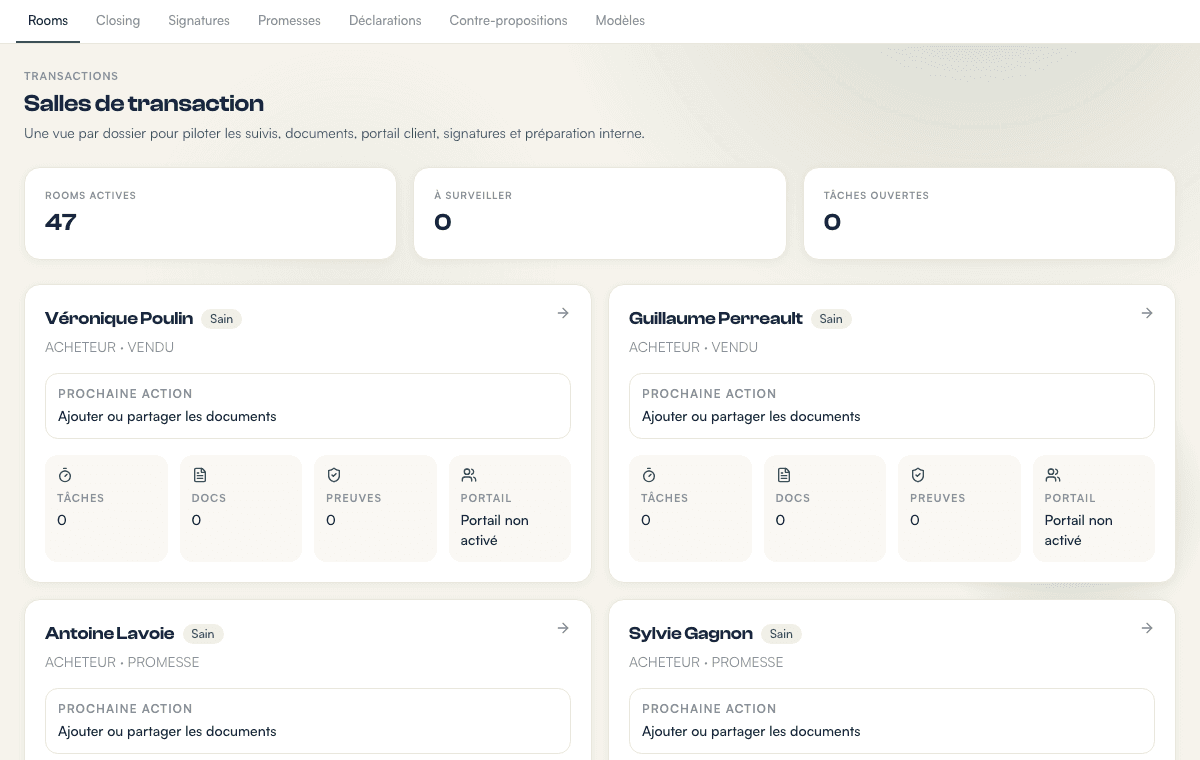This screenshot has width=1200, height=760.
Task: Open Sylvie Gagnon room arrow
Action: tap(1147, 628)
